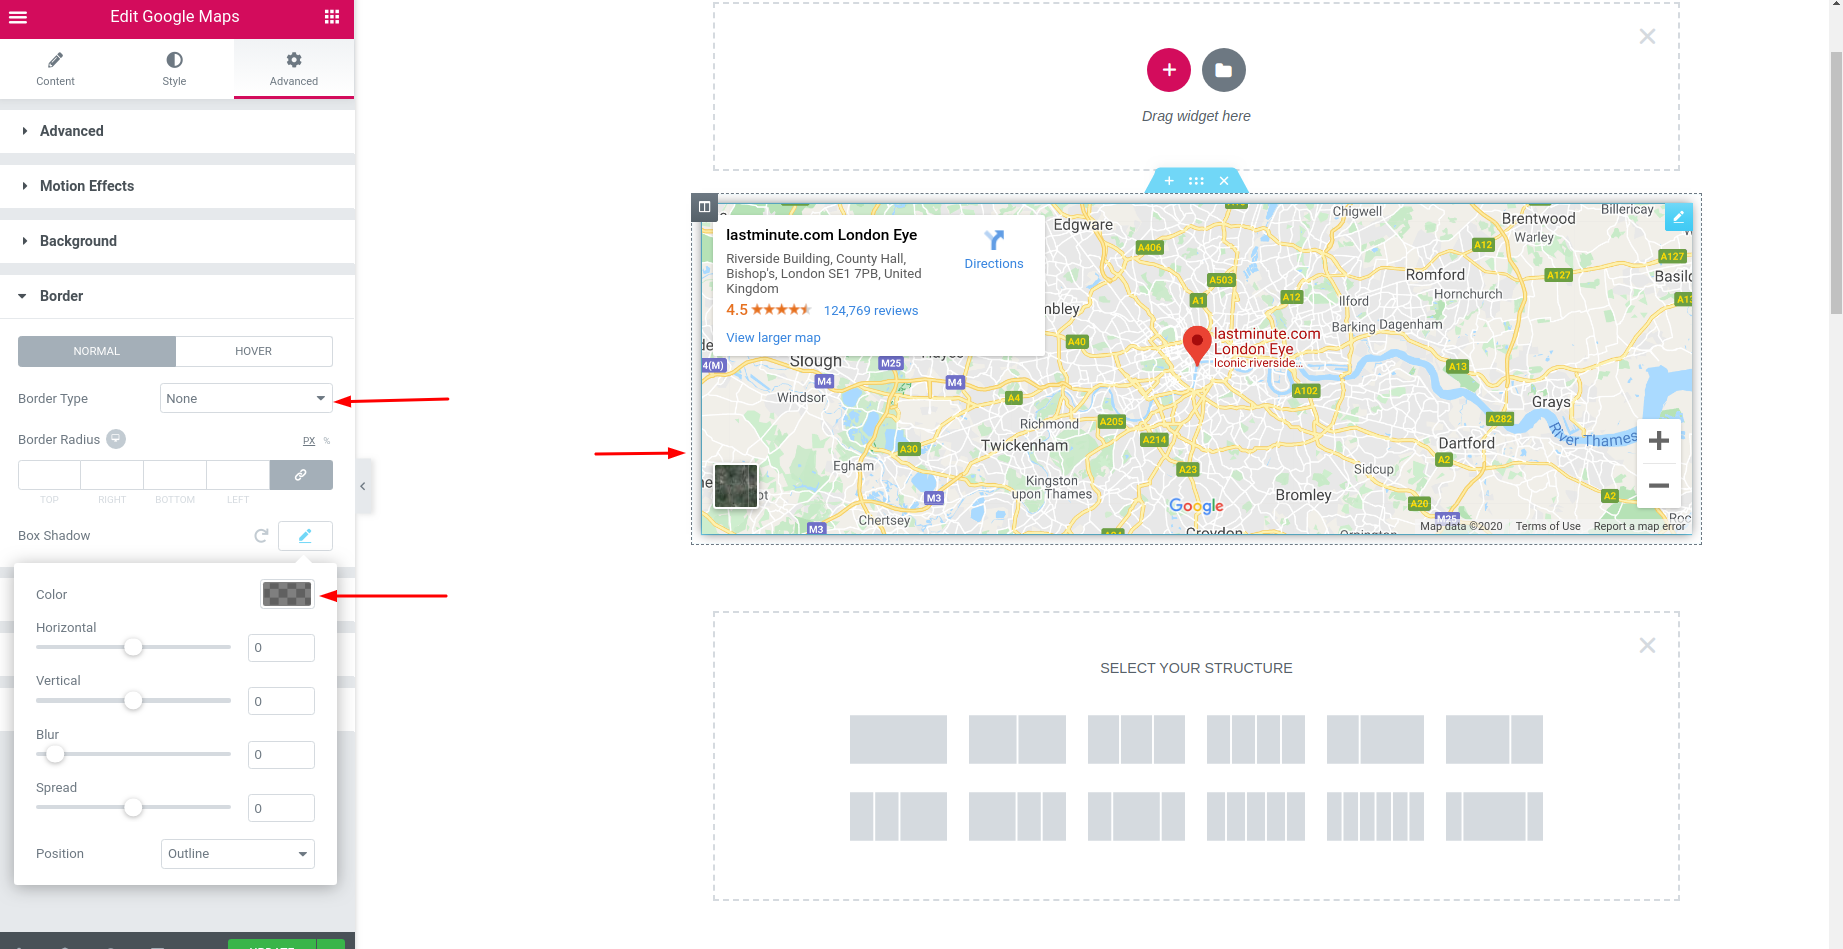Zoom out on the map
1843x949 pixels.
click(x=1659, y=485)
